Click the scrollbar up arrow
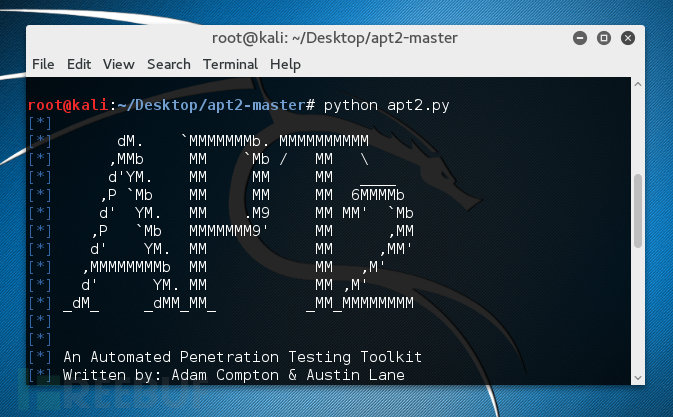This screenshot has width=673, height=417. tap(638, 85)
